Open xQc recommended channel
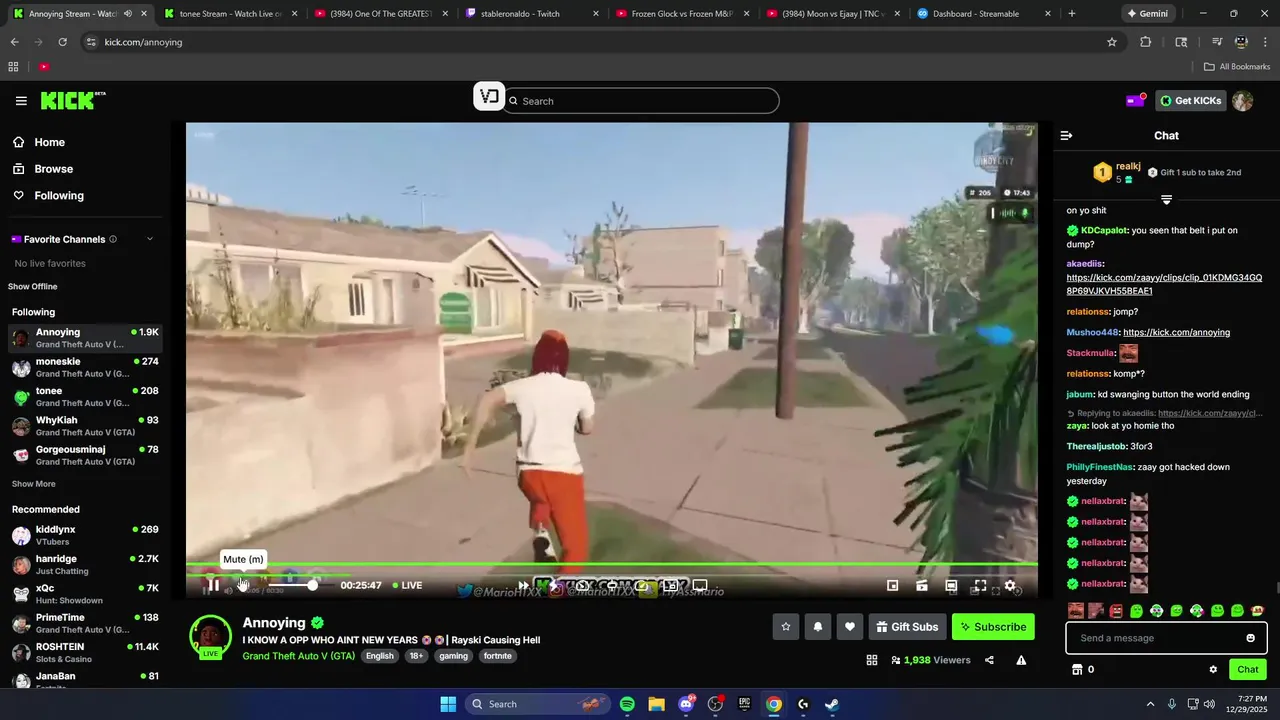The width and height of the screenshot is (1280, 720). (x=85, y=594)
